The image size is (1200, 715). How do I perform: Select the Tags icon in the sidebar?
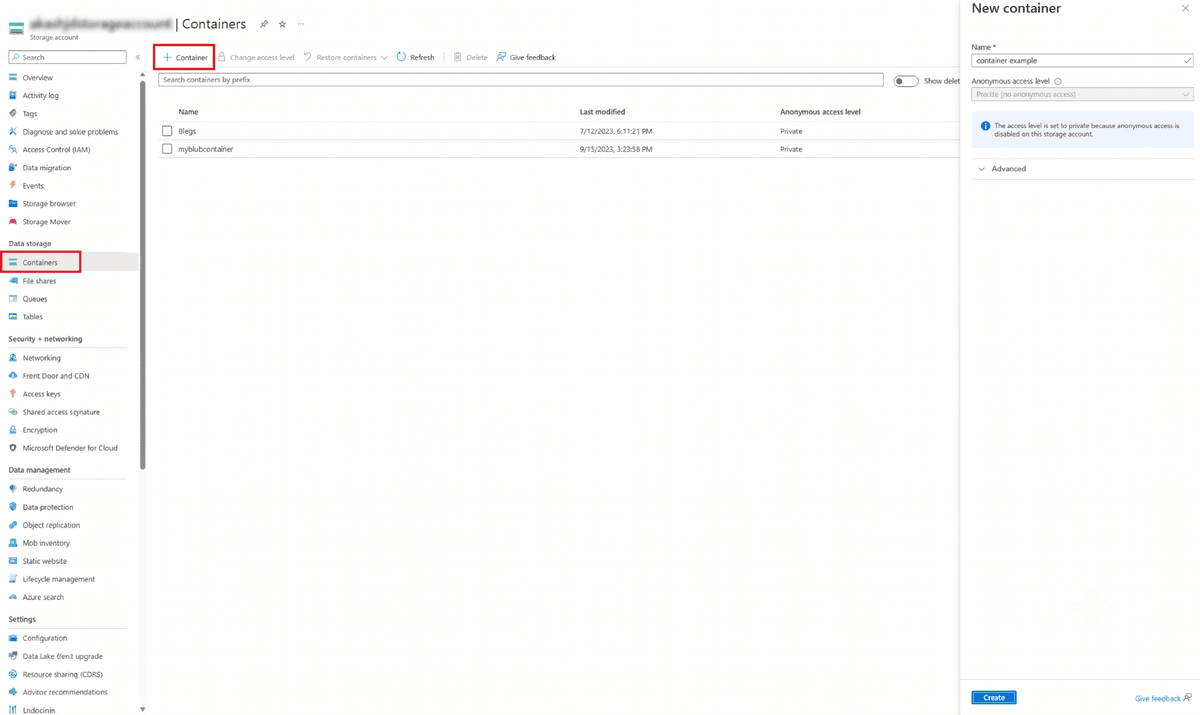pyautogui.click(x=13, y=113)
